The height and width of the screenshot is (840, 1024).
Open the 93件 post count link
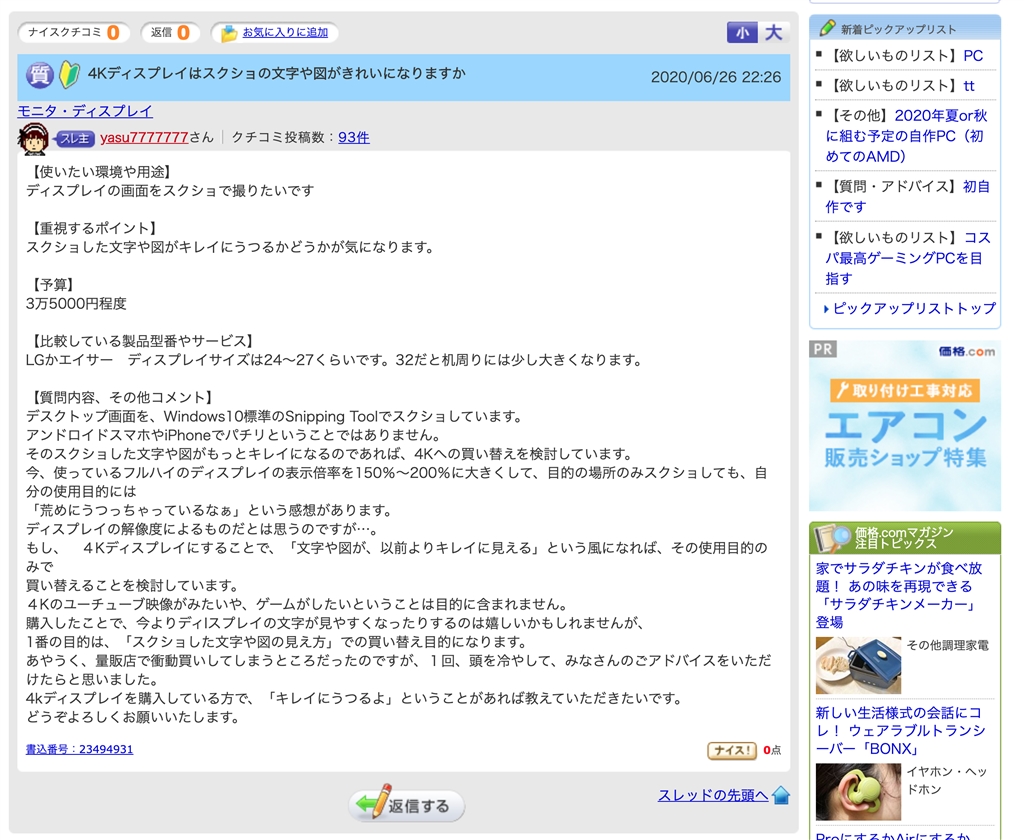[x=354, y=137]
